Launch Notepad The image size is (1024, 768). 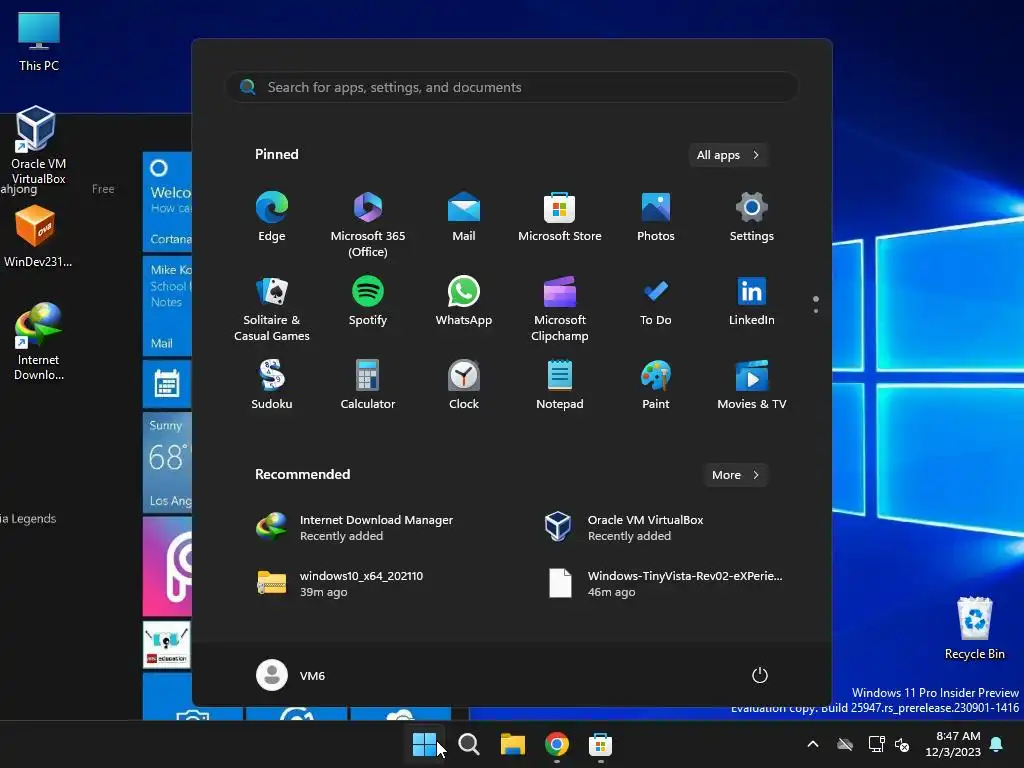(560, 385)
